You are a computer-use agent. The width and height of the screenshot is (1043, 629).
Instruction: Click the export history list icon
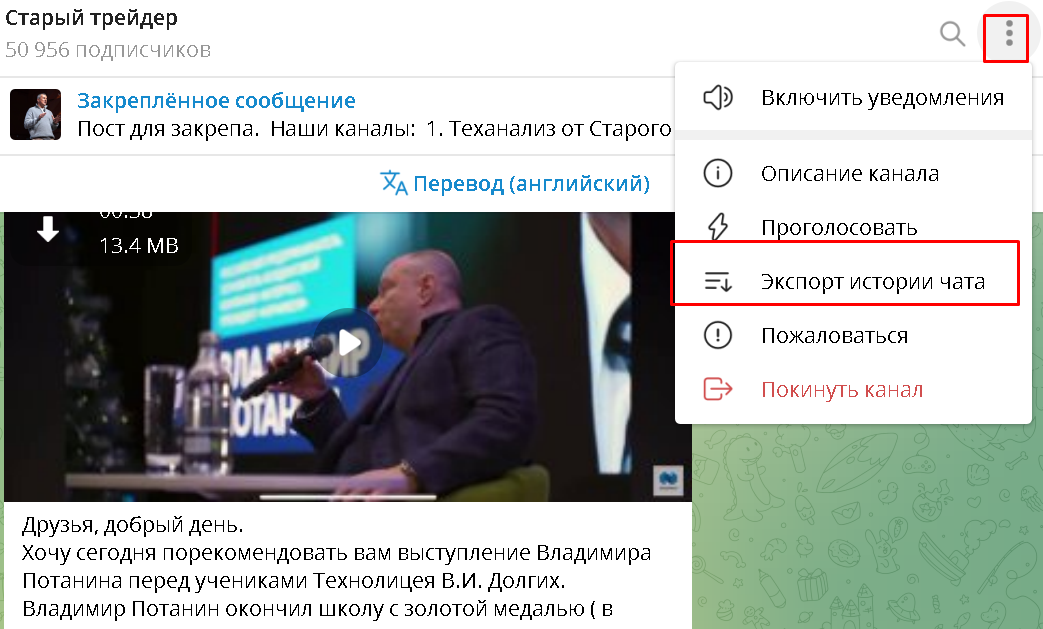pos(718,281)
